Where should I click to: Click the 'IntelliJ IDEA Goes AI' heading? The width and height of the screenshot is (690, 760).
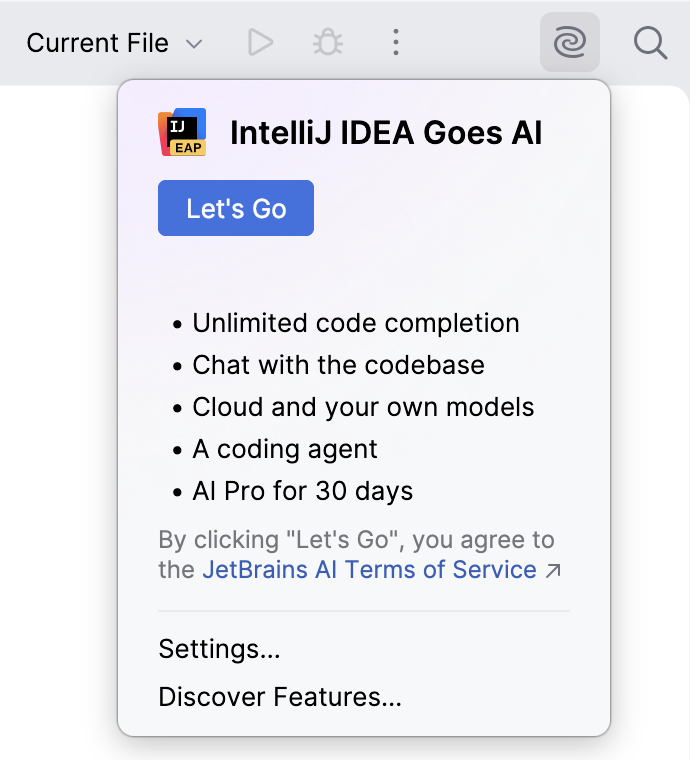(x=386, y=132)
